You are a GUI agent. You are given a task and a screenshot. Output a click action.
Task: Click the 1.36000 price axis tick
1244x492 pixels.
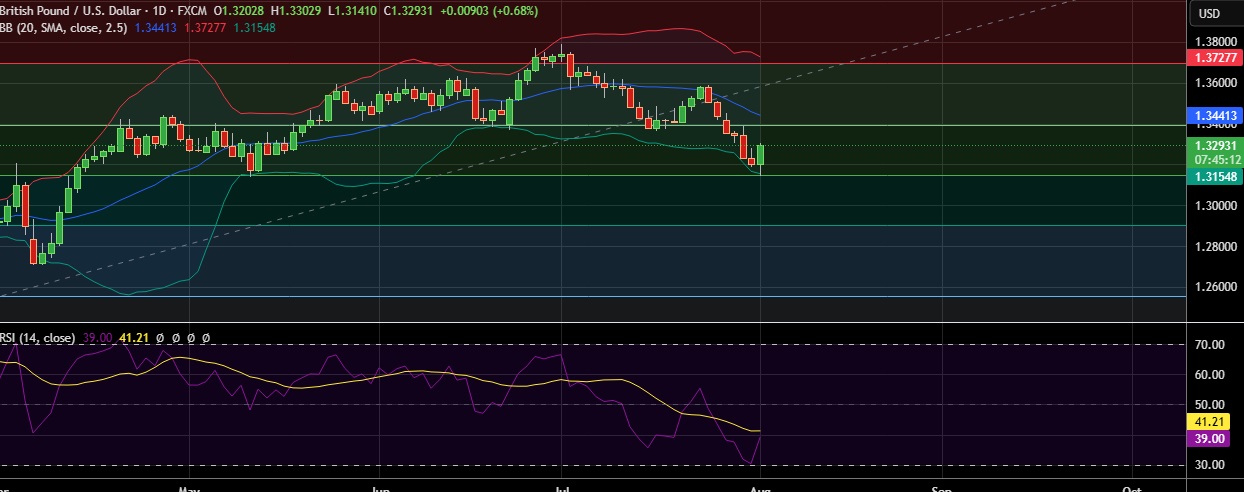point(1218,83)
